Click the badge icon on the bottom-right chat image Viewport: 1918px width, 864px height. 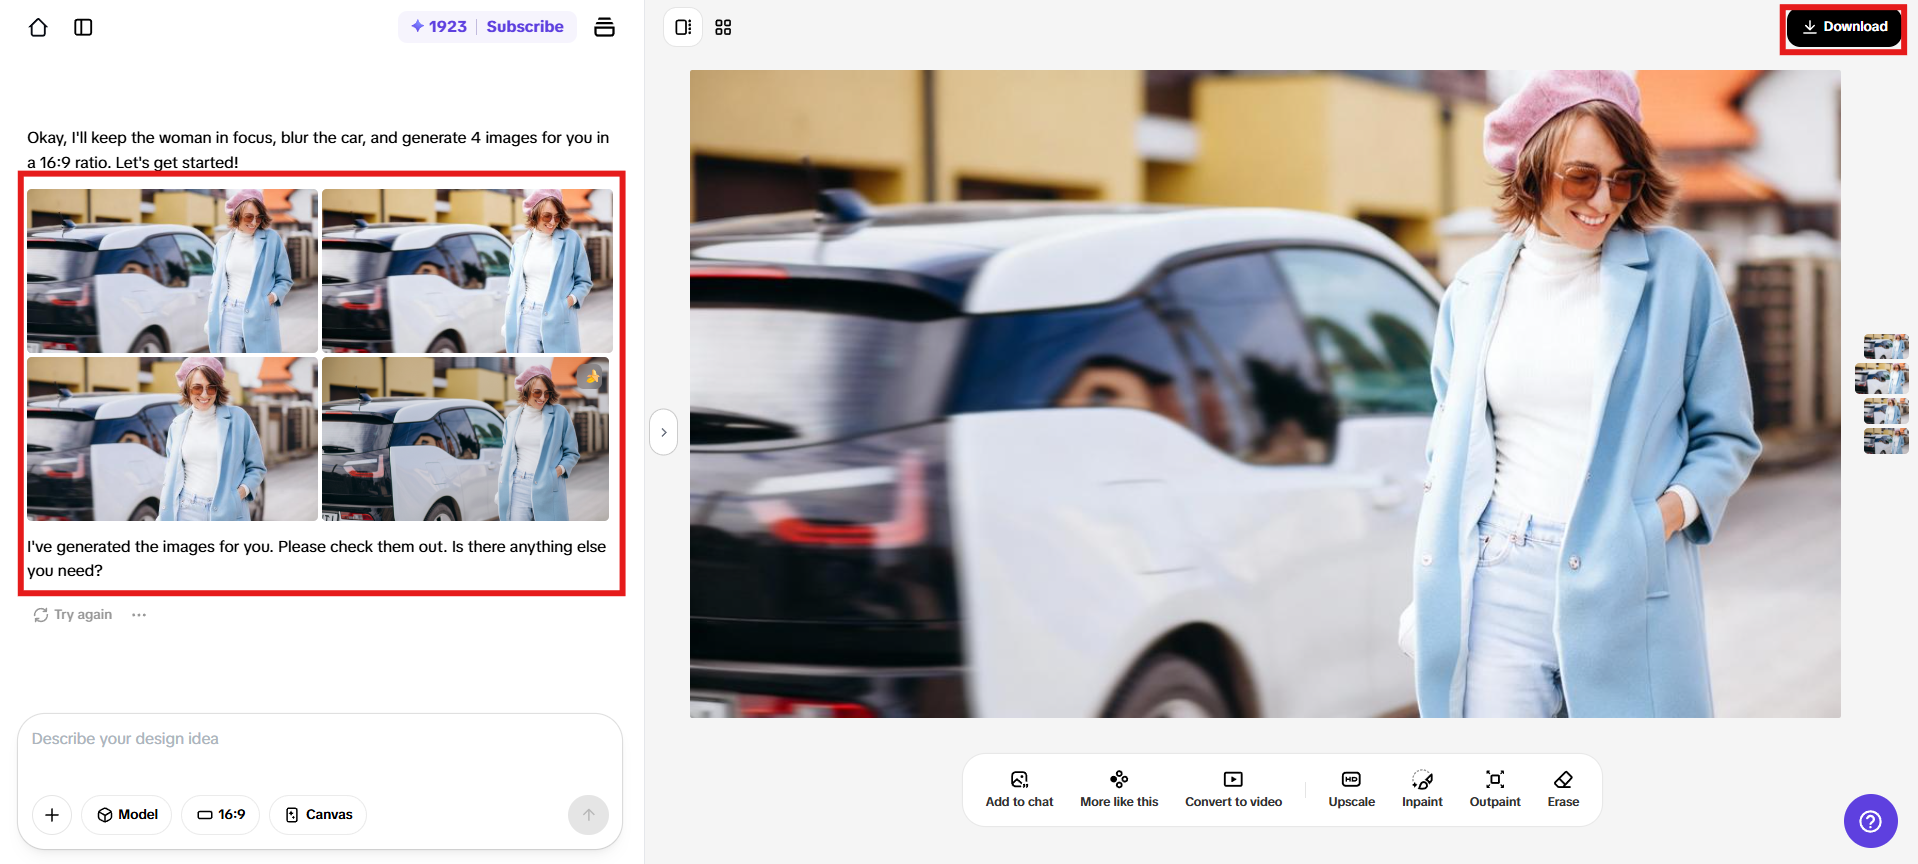coord(592,377)
